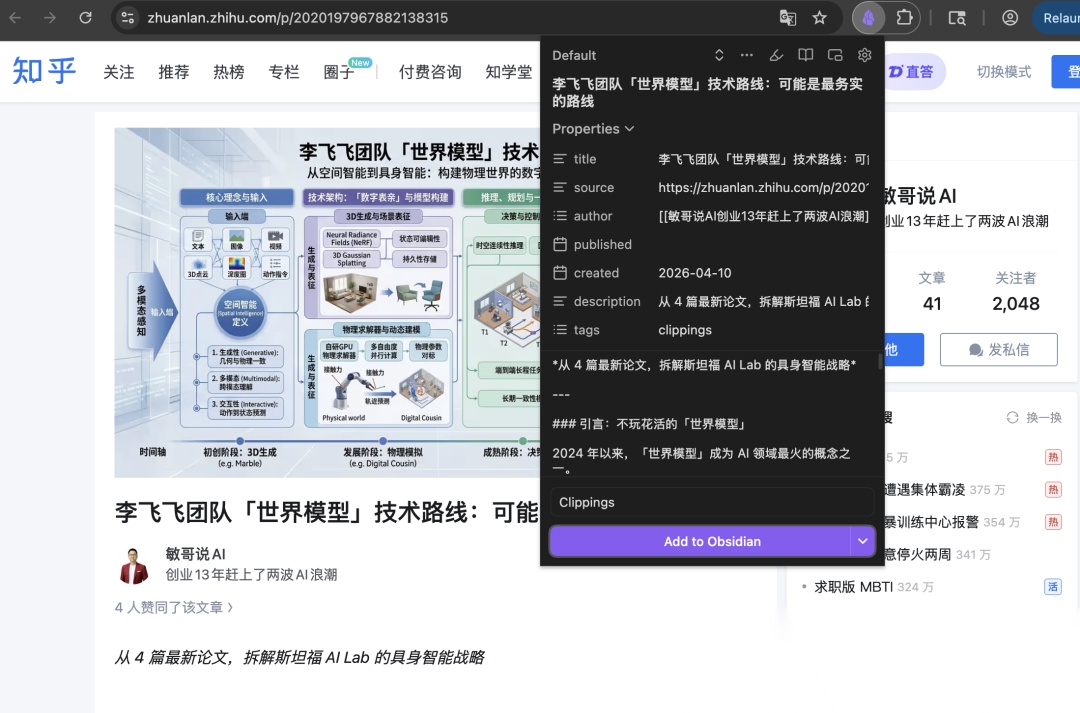Click the article header infographic image

(x=327, y=302)
